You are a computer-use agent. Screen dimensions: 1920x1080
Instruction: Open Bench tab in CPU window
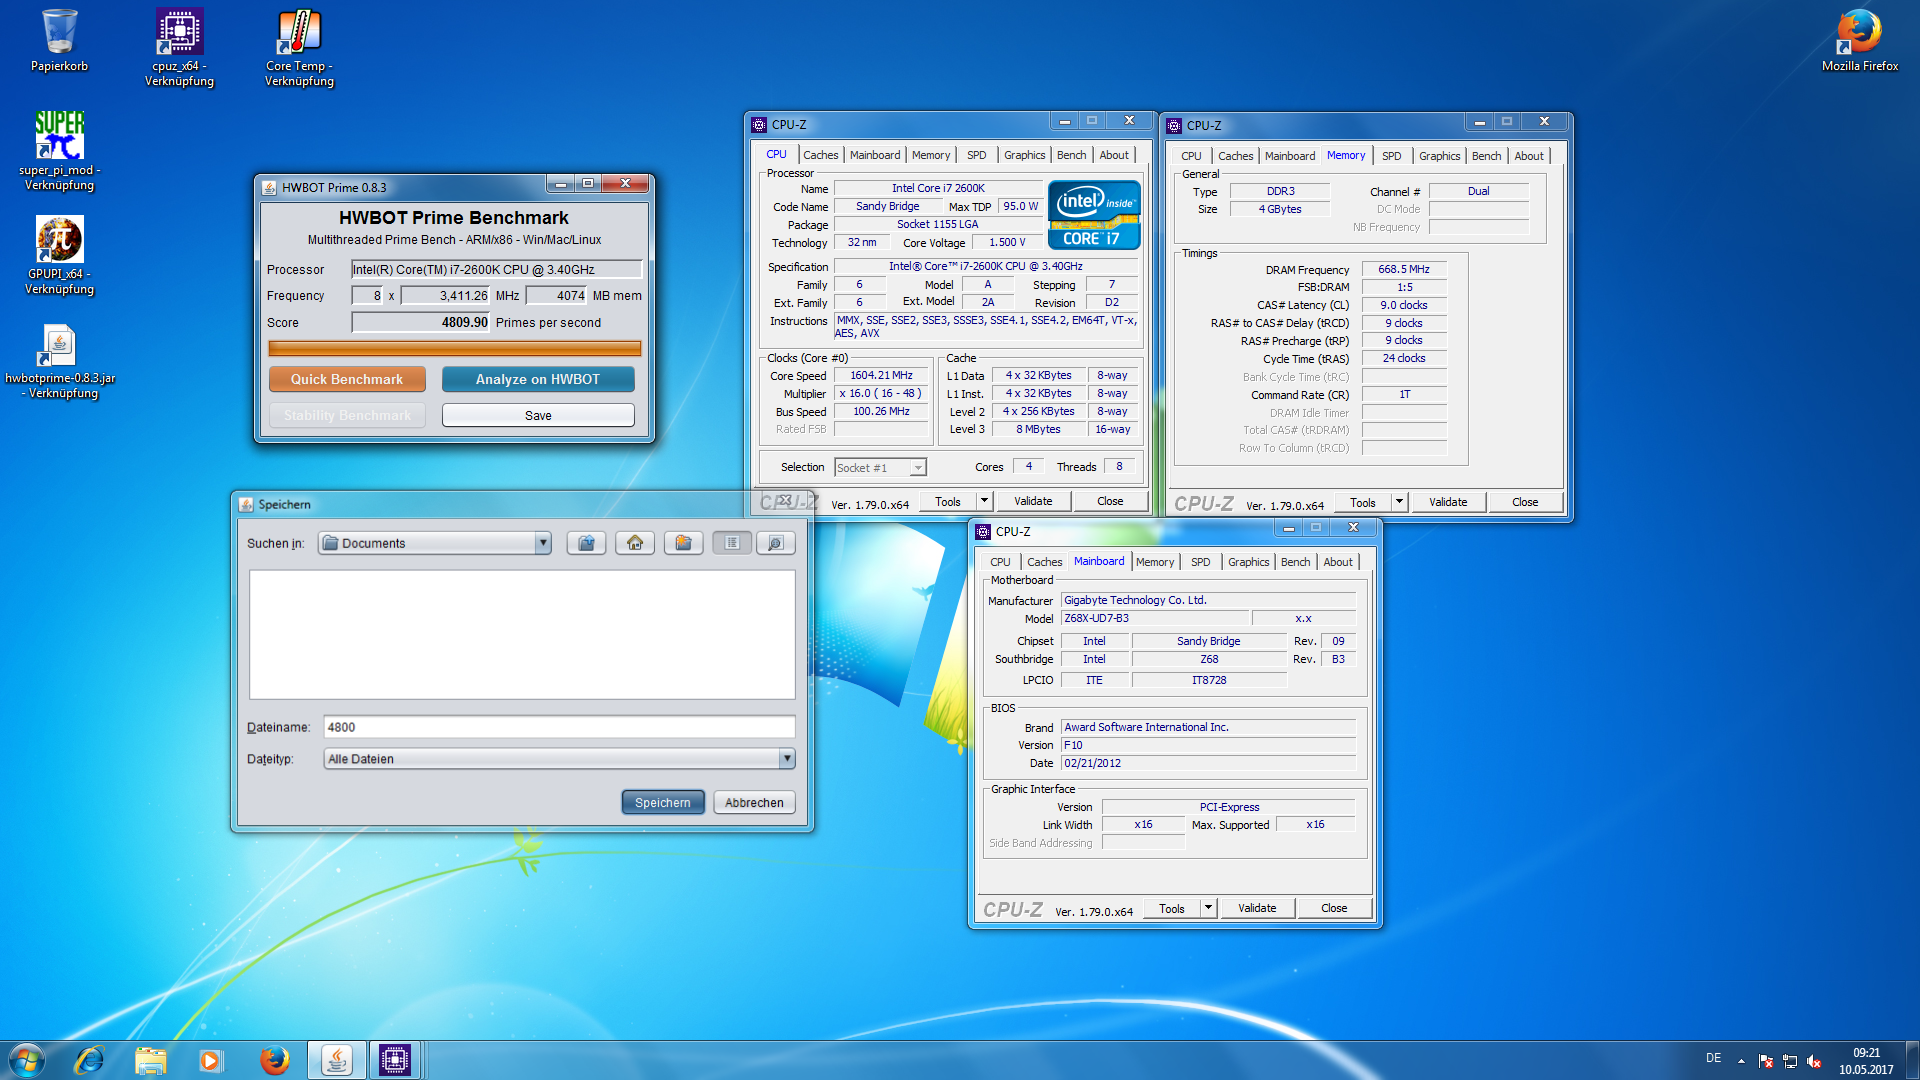[x=1071, y=155]
